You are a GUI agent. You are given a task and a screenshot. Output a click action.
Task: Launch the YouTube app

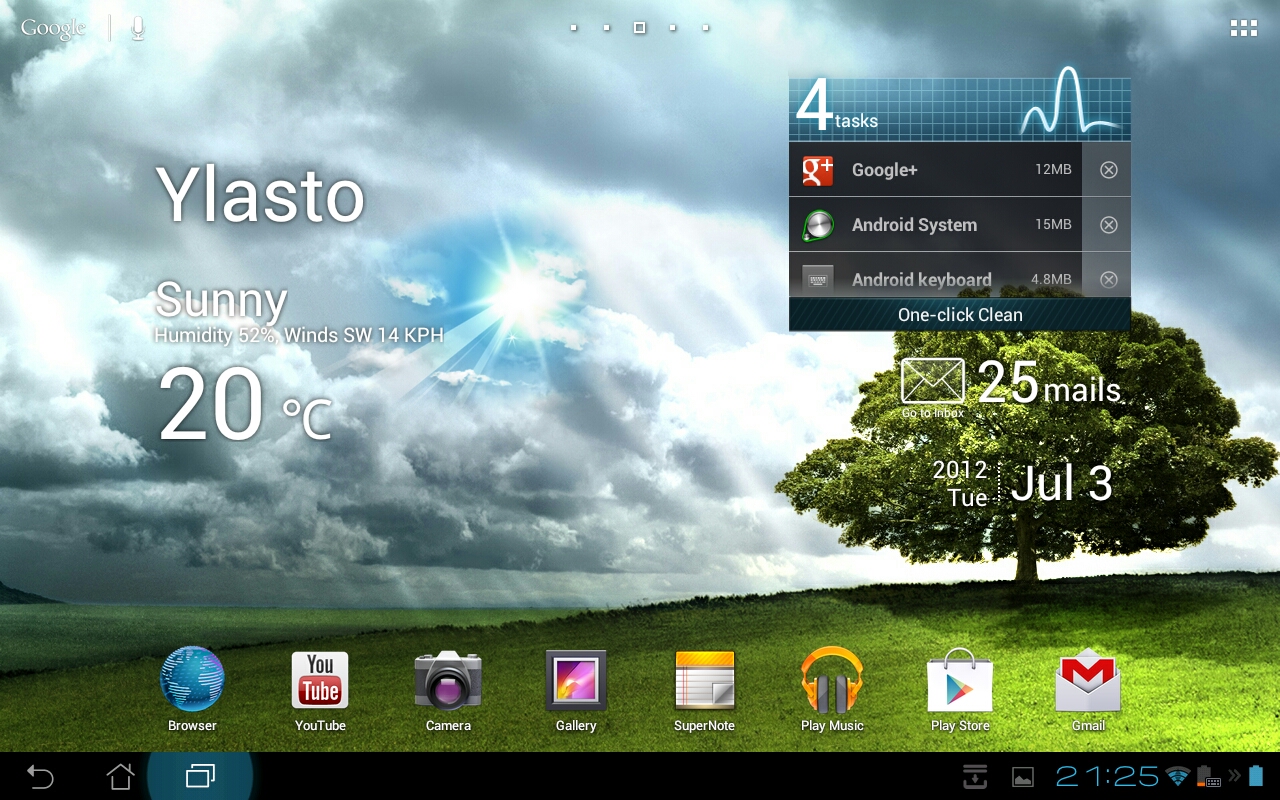pyautogui.click(x=320, y=689)
